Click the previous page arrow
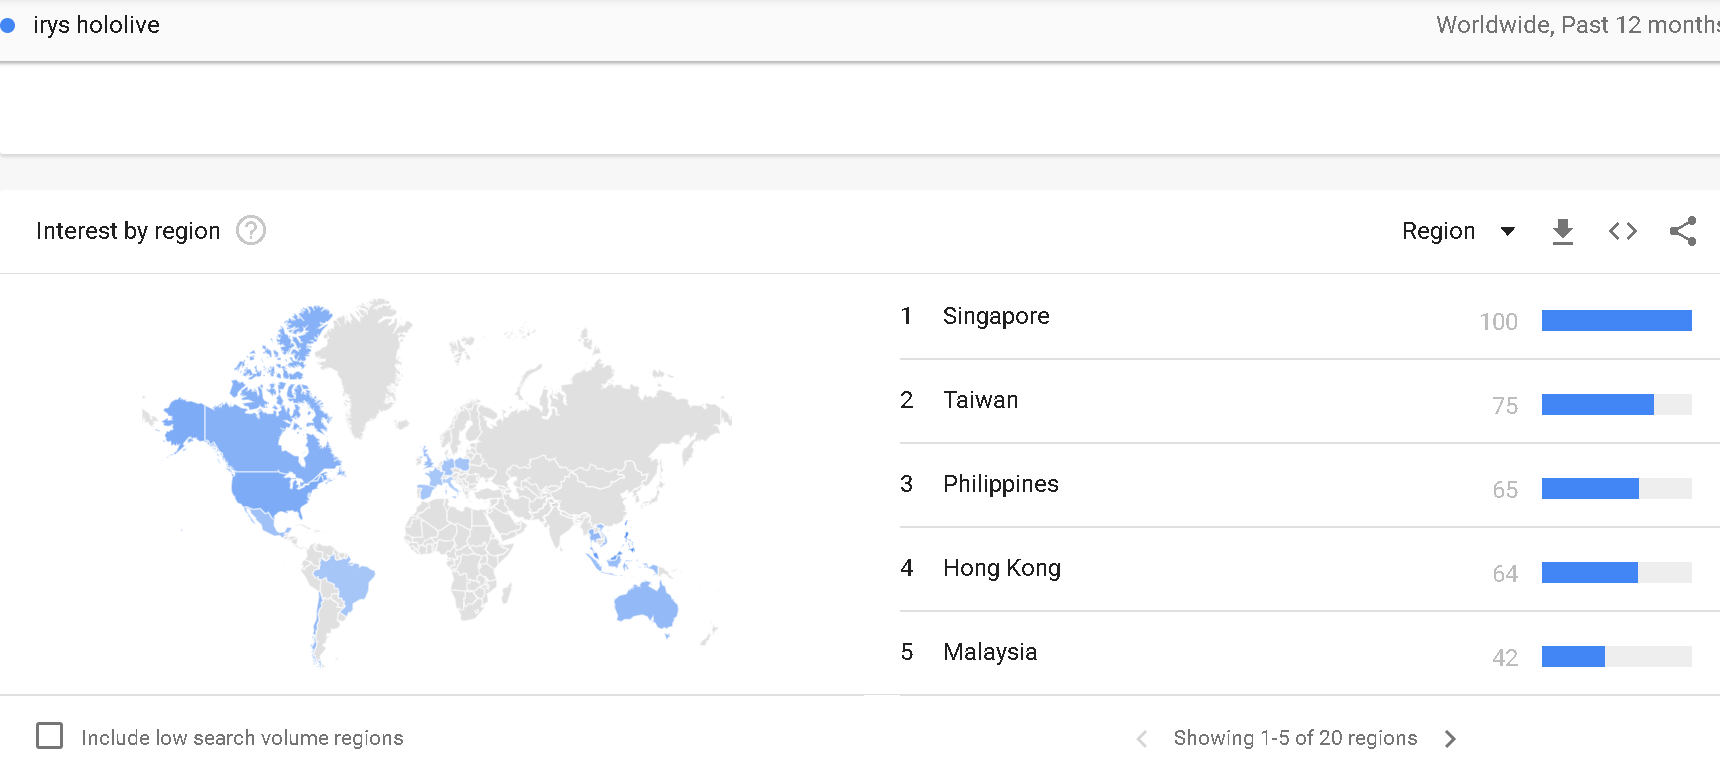Screen dimensions: 1720x758 click(1142, 739)
